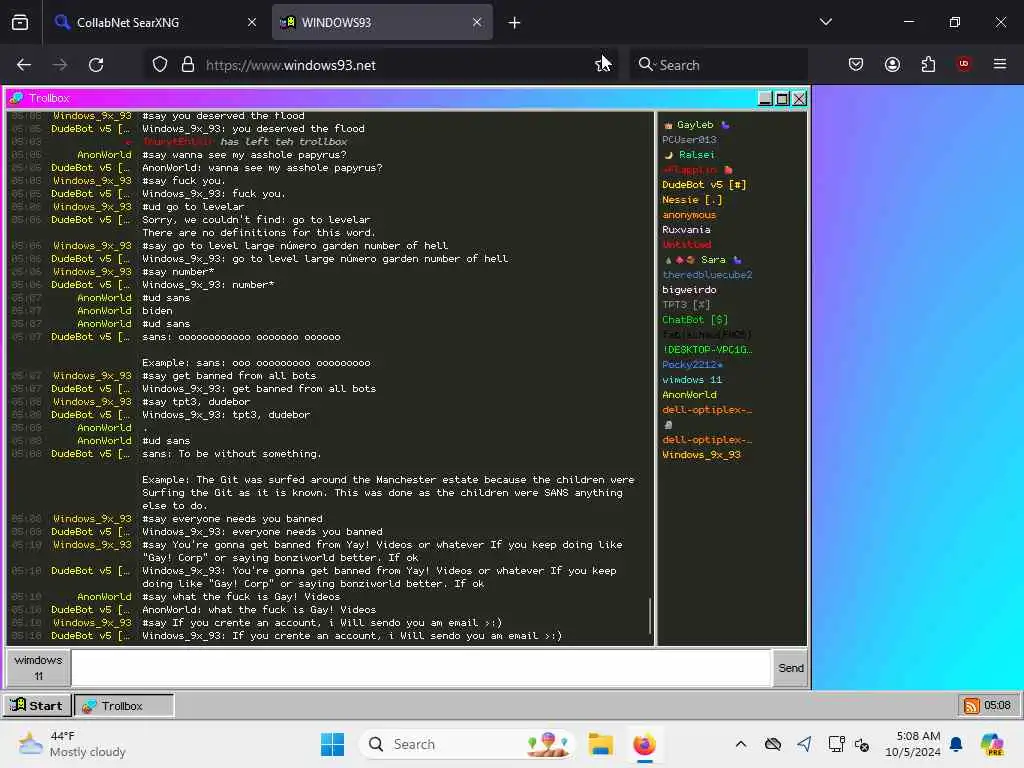Reload the current page
1024x768 pixels.
96,65
